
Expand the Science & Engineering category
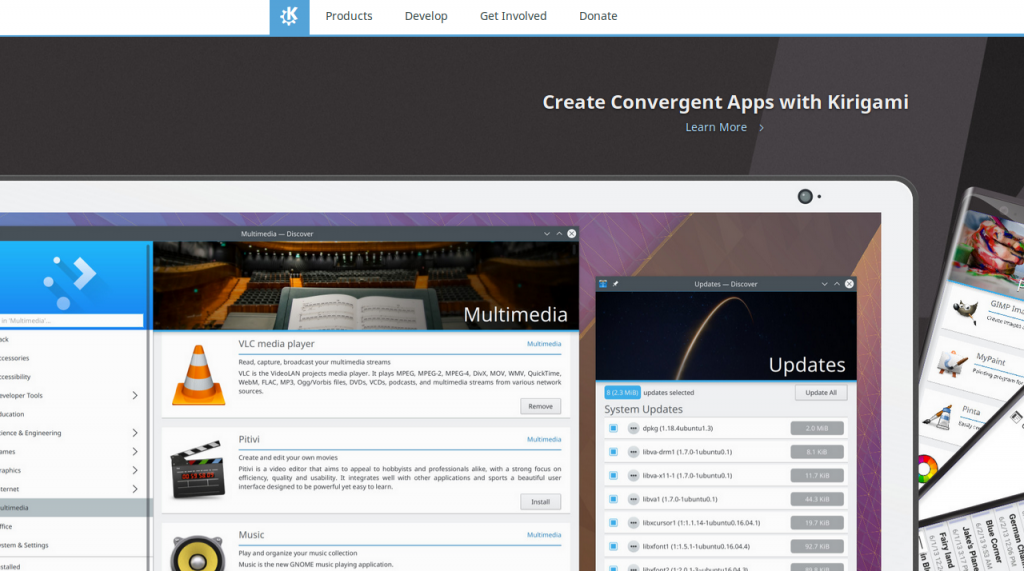tap(135, 432)
